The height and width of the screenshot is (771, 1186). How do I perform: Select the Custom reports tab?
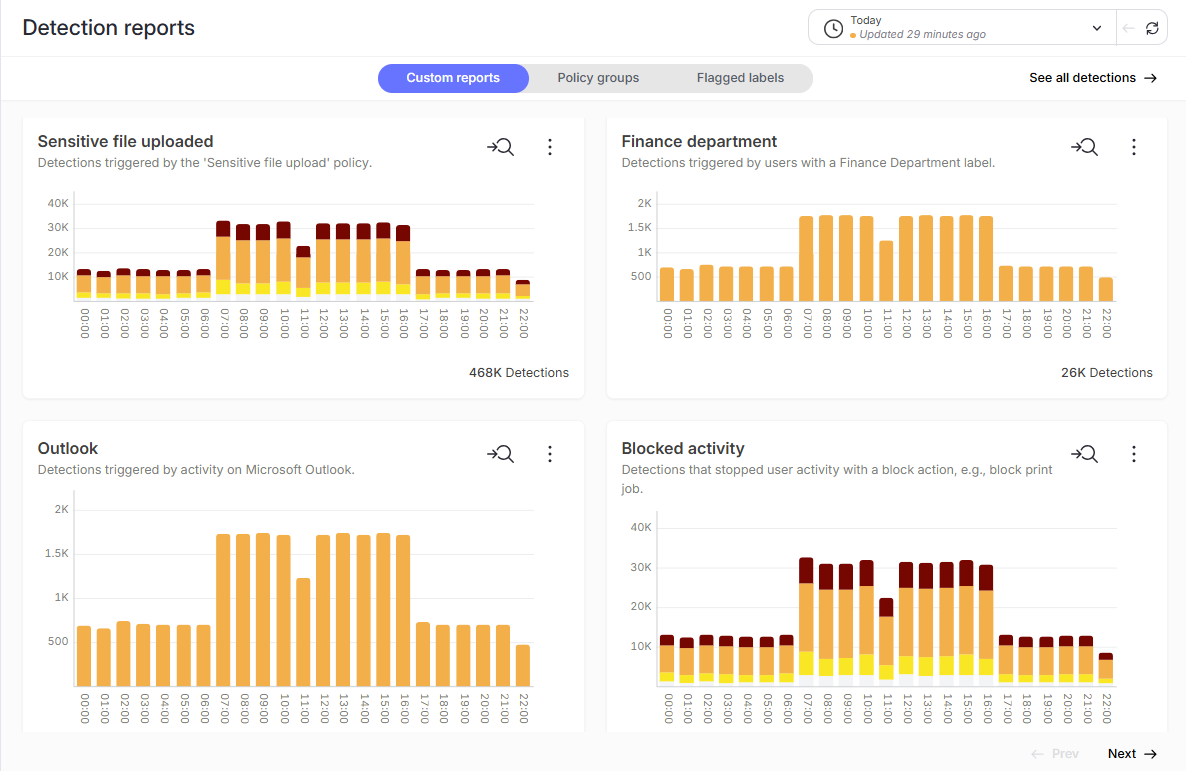(453, 77)
